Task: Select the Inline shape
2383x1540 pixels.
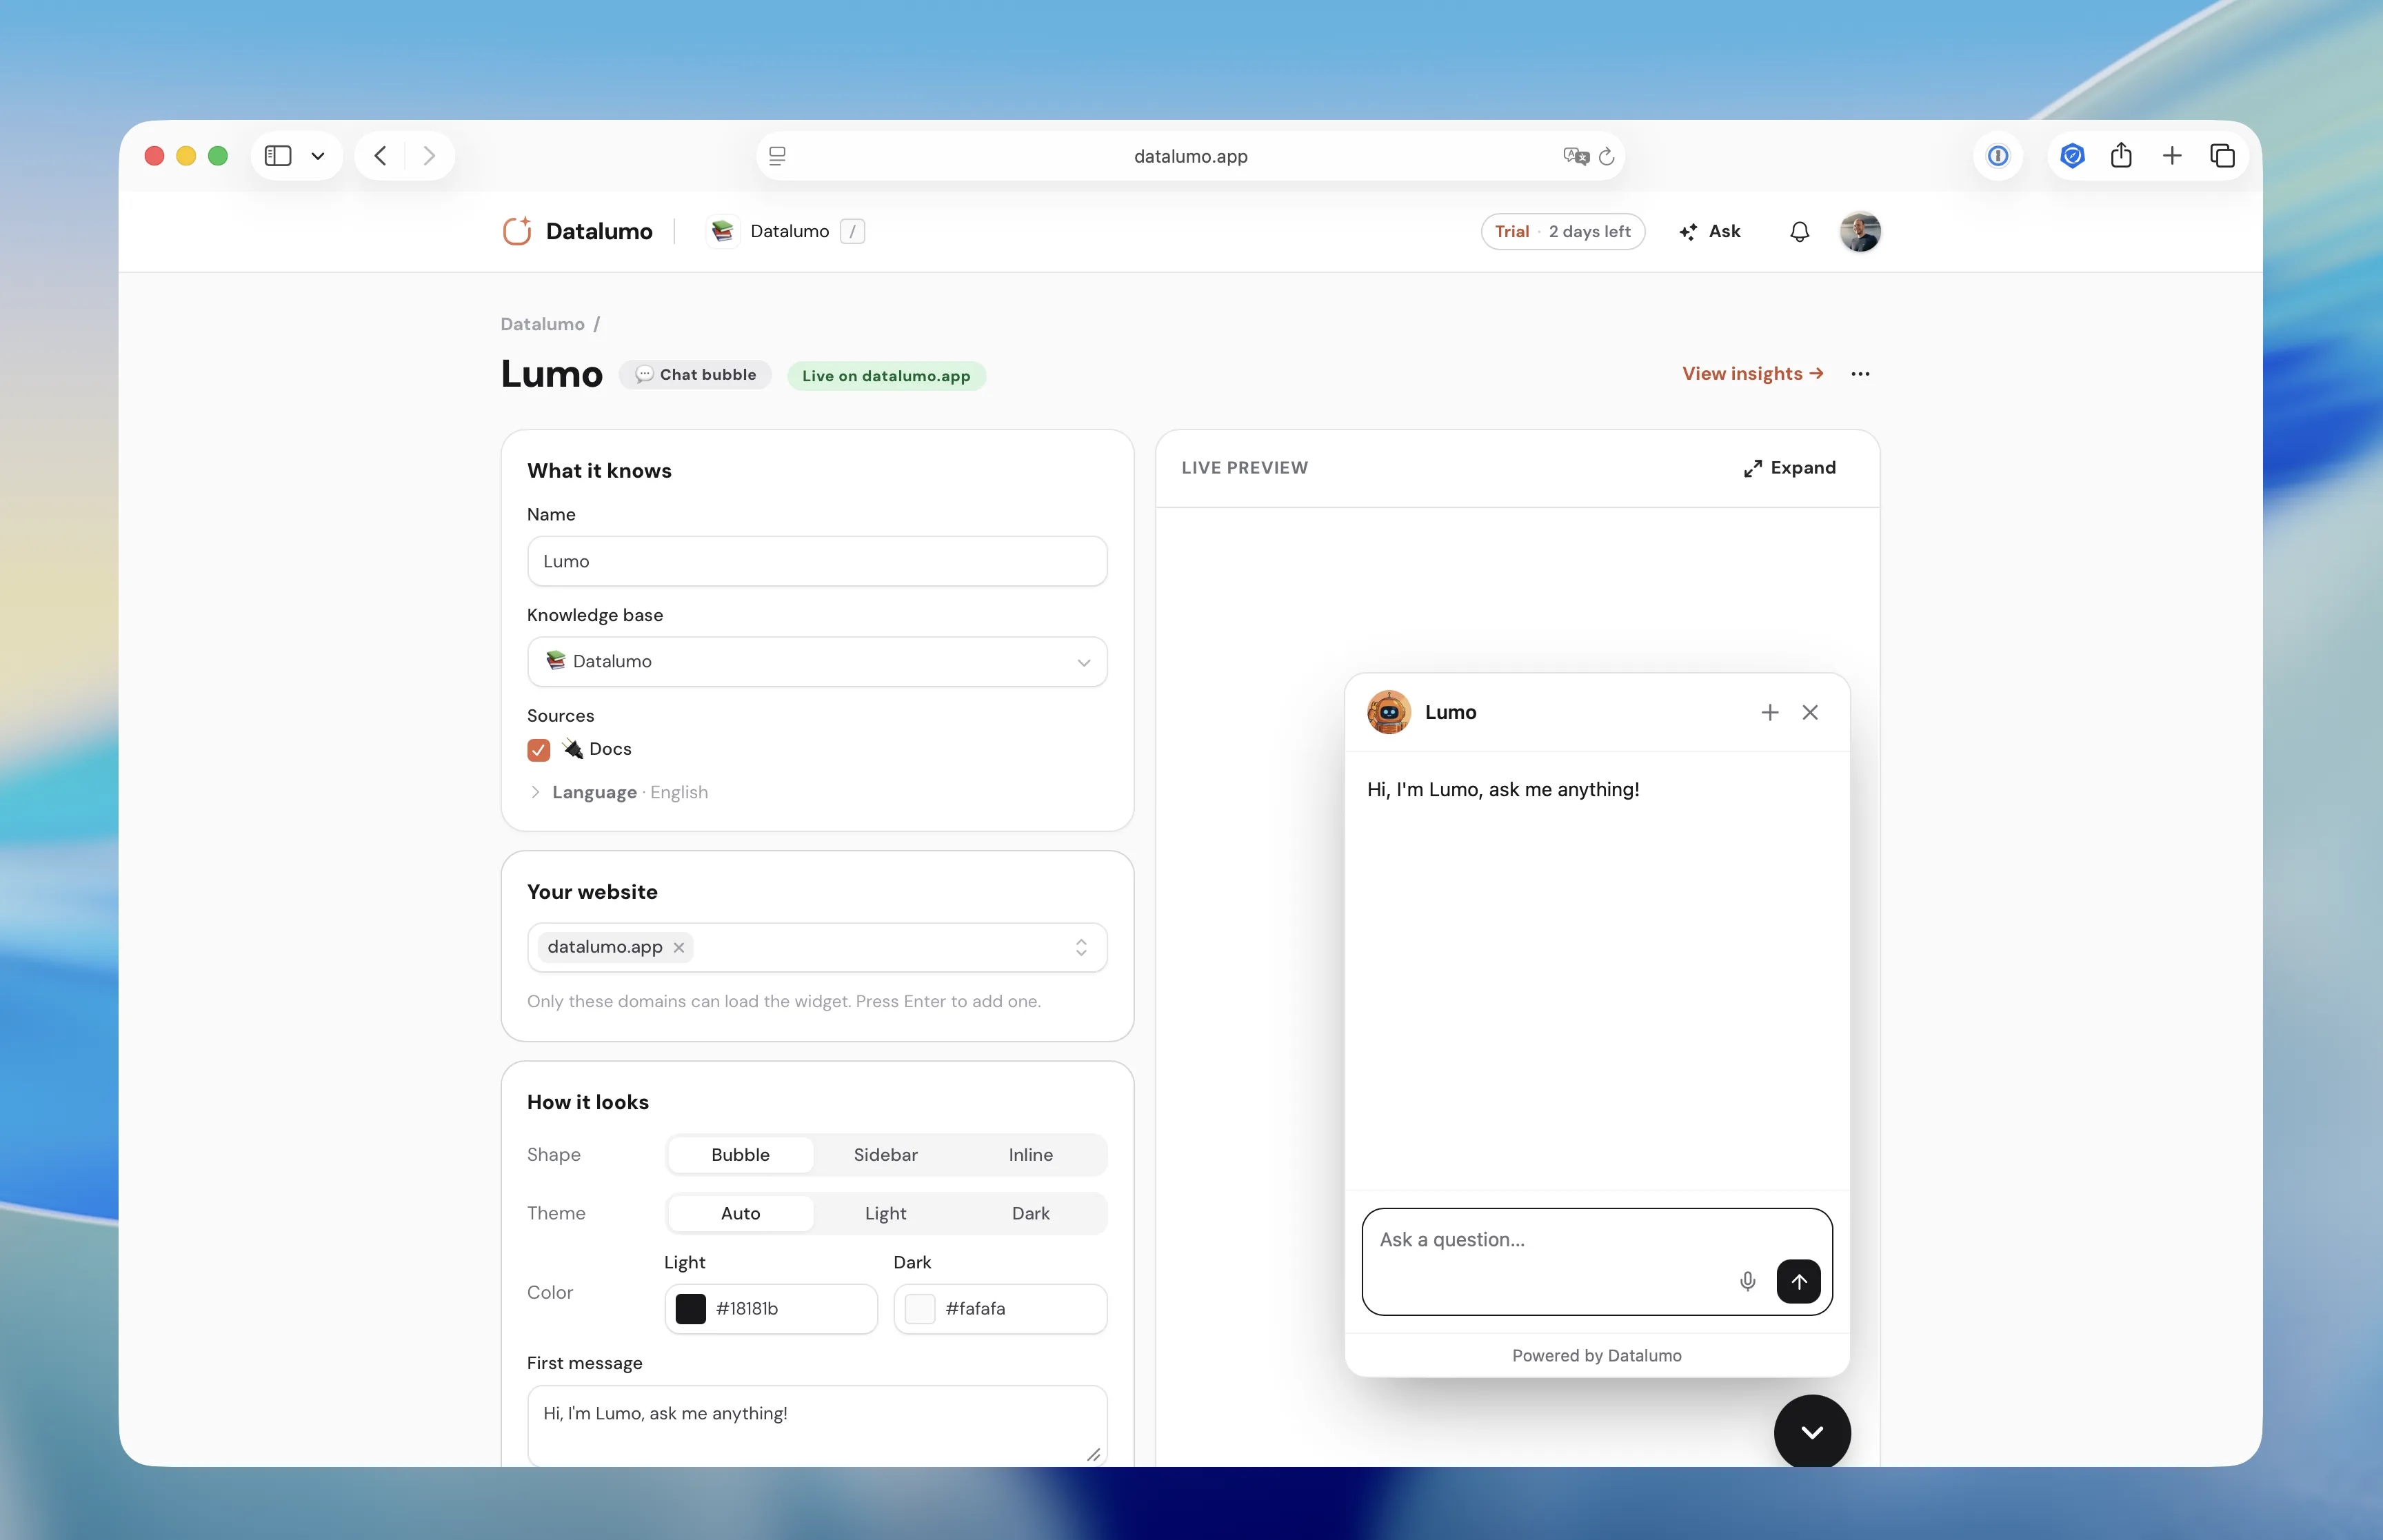Action: pos(1030,1154)
